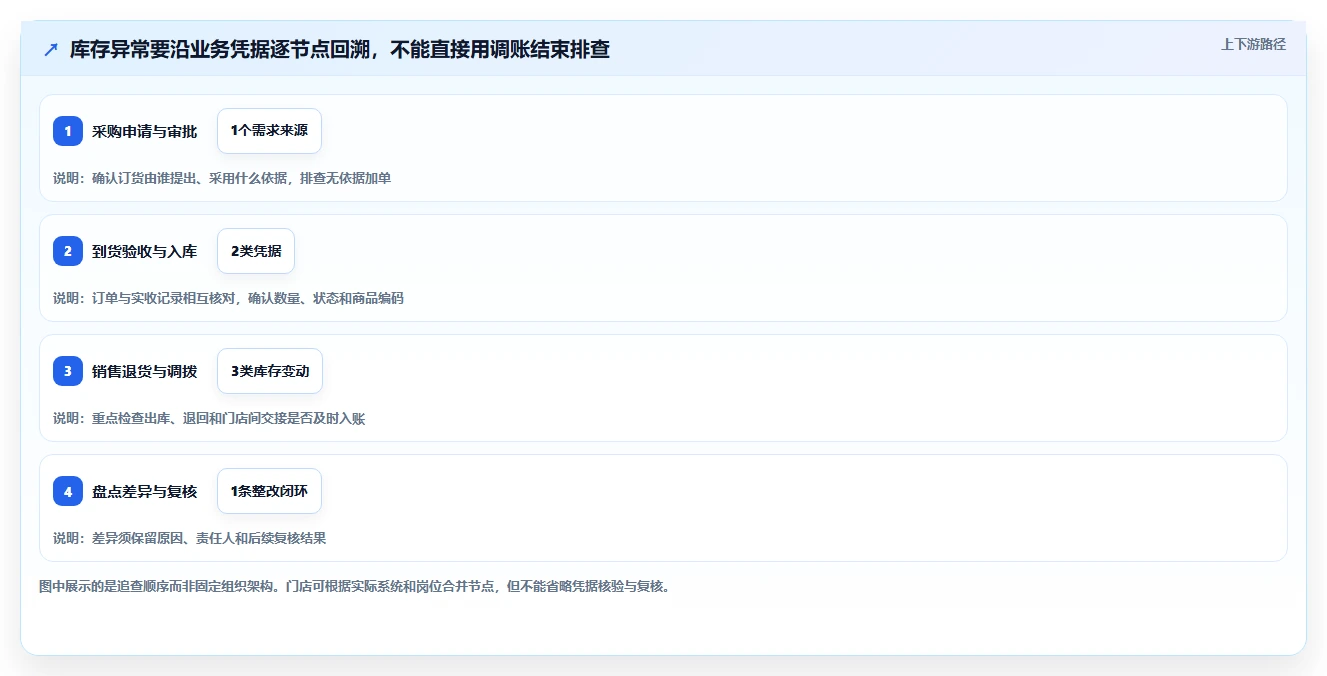
Task: Click the 采购申请与审批 step title
Action: click(145, 131)
